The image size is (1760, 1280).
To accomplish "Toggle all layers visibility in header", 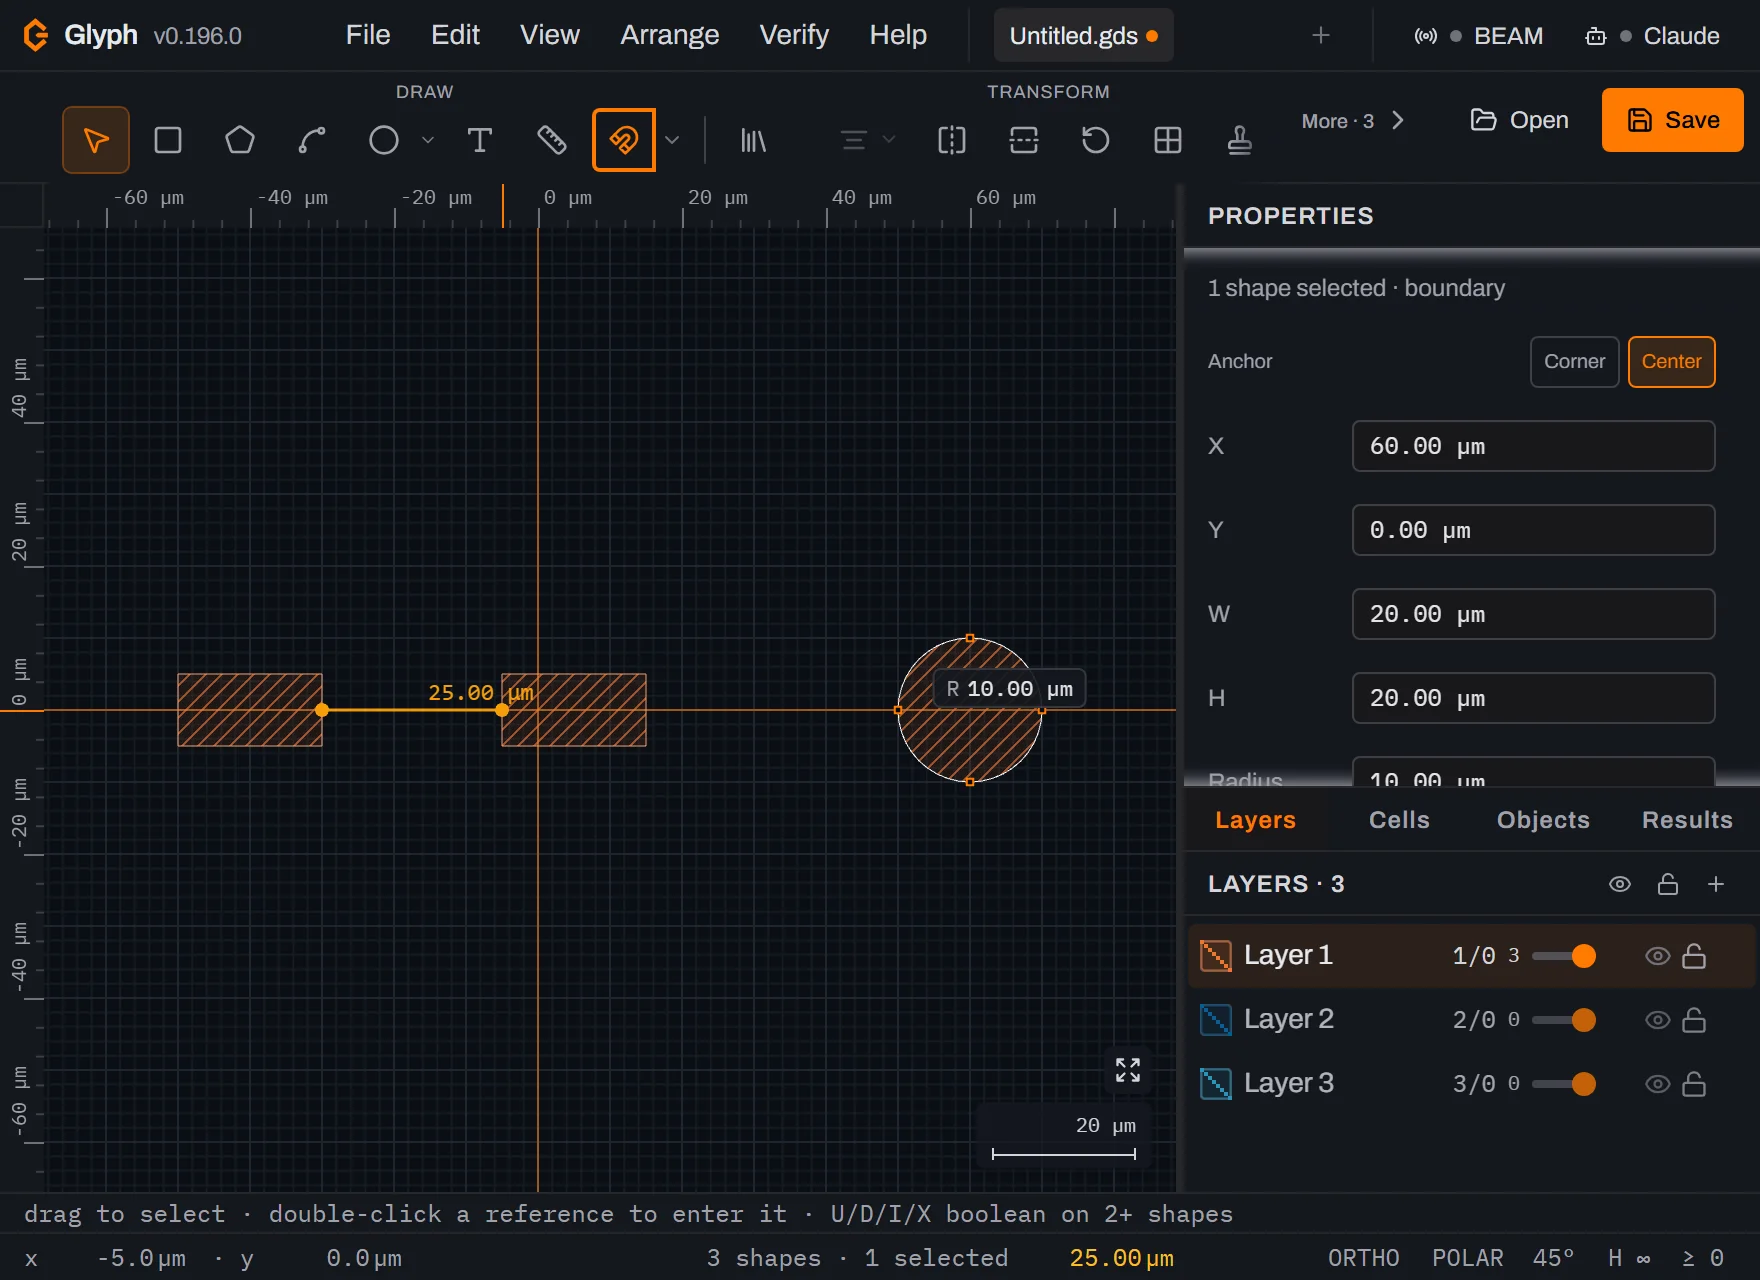I will 1620,884.
